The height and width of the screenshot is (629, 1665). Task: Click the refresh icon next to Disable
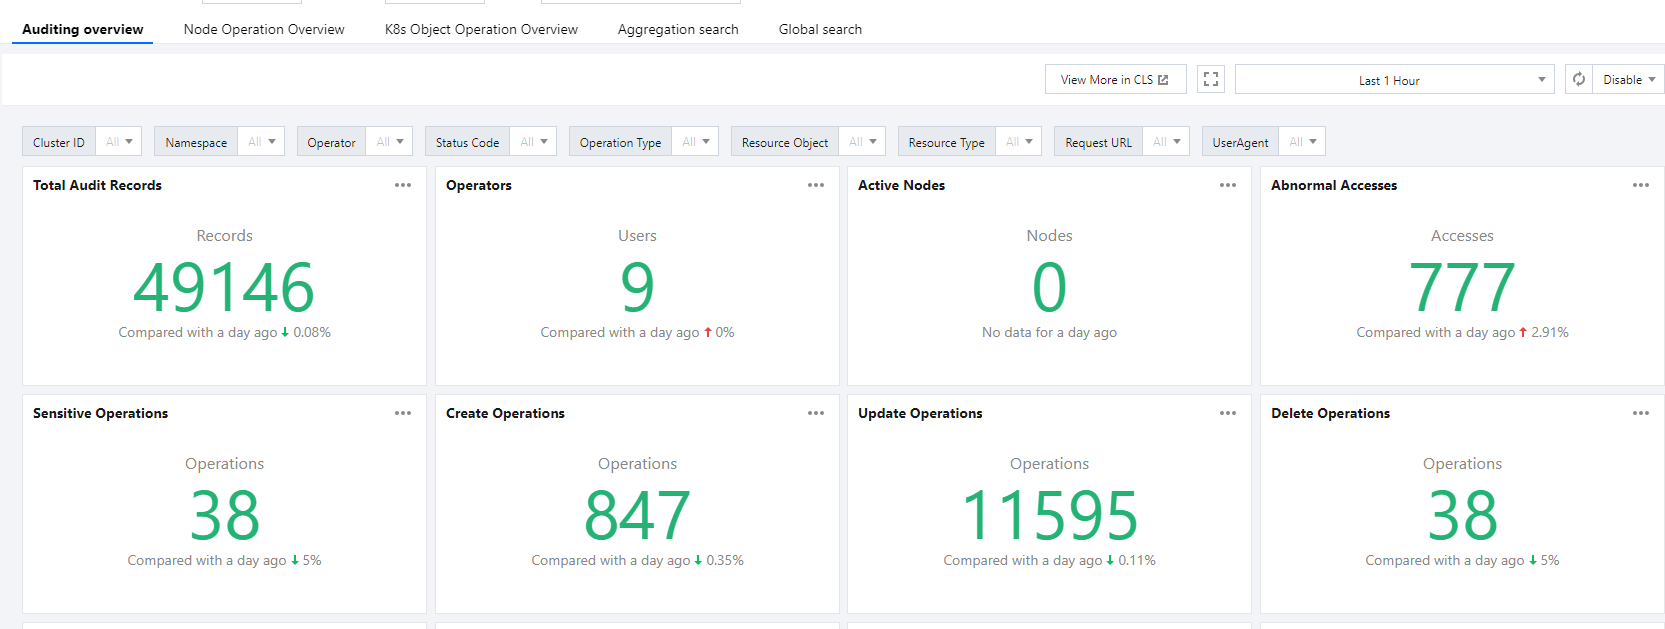(1579, 80)
